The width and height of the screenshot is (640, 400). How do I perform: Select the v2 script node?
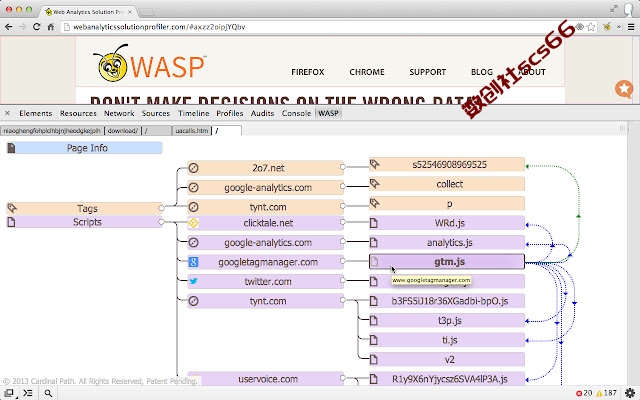447,360
